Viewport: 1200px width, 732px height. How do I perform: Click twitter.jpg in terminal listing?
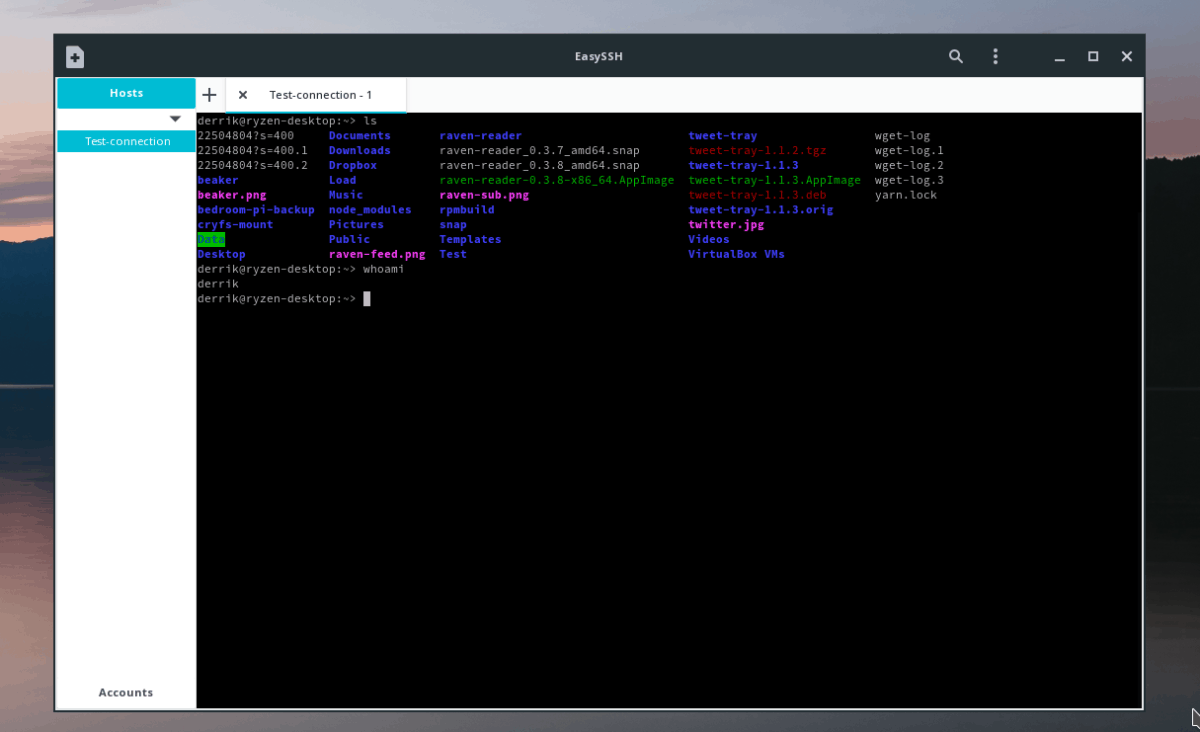(726, 225)
